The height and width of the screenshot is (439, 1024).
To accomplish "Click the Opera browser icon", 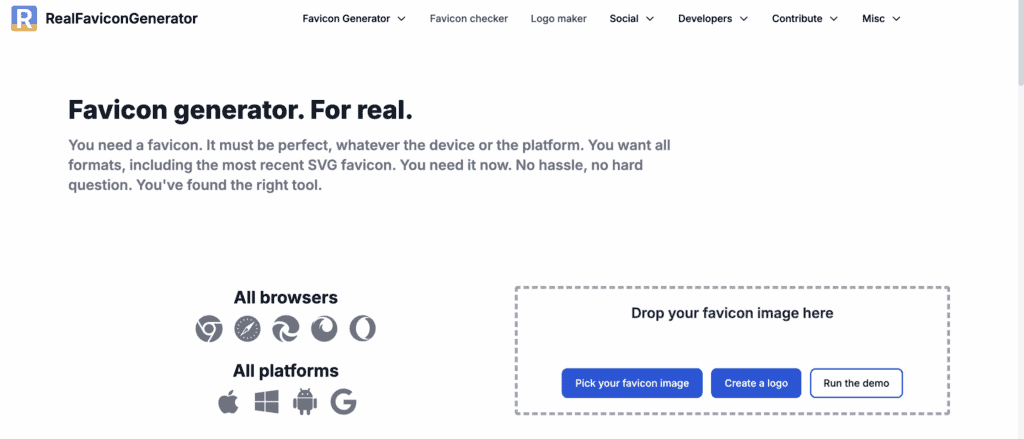I will tap(362, 328).
